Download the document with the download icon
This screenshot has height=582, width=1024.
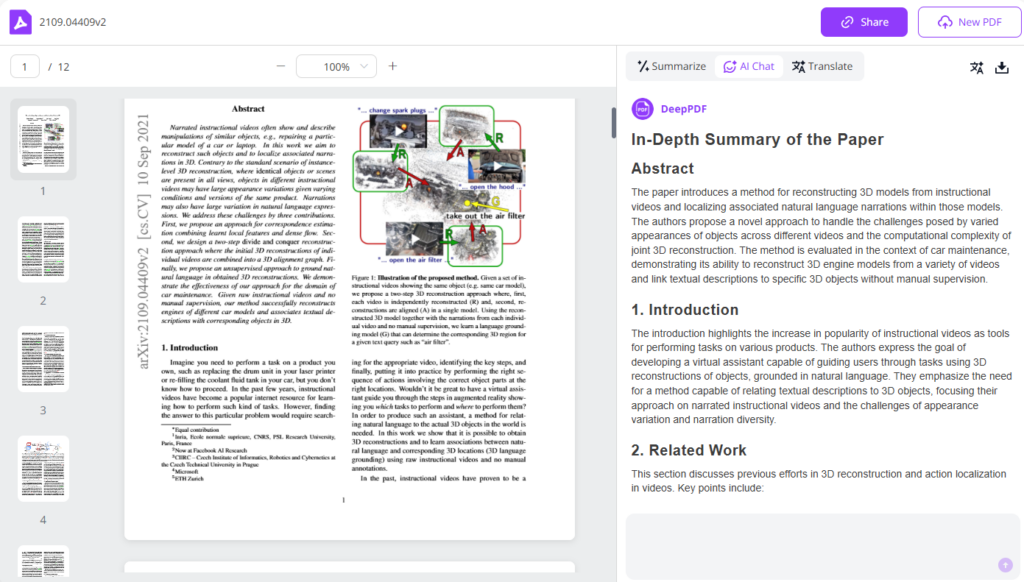click(1003, 66)
